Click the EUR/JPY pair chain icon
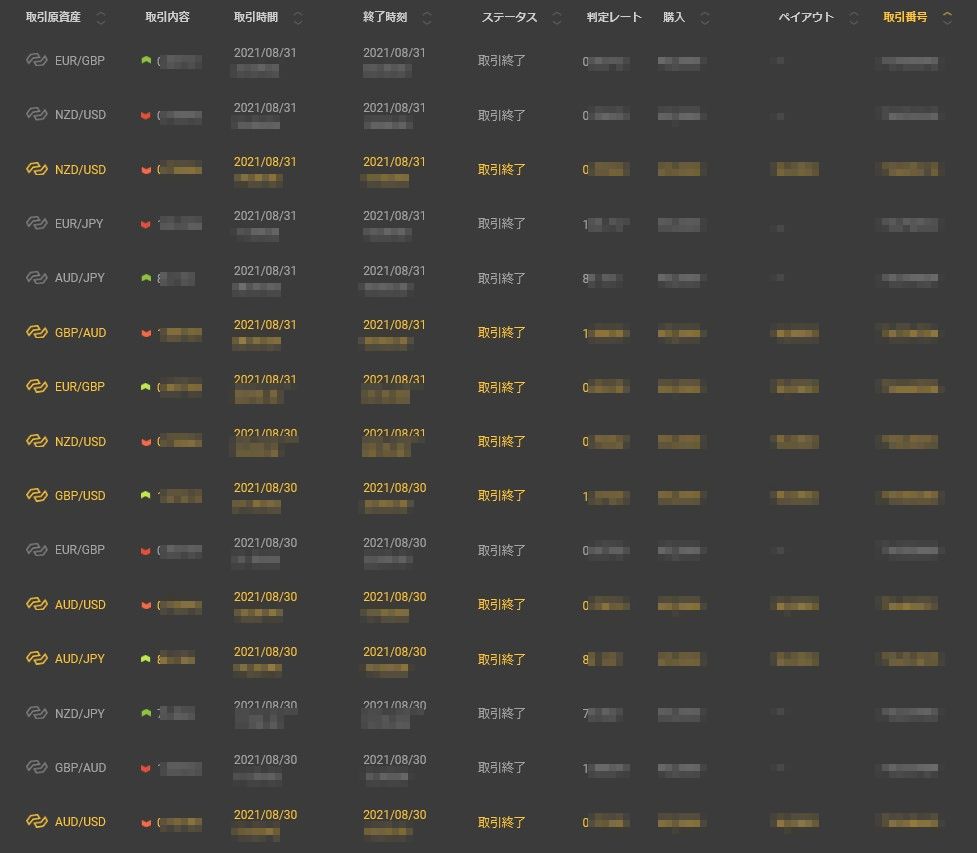 click(36, 223)
